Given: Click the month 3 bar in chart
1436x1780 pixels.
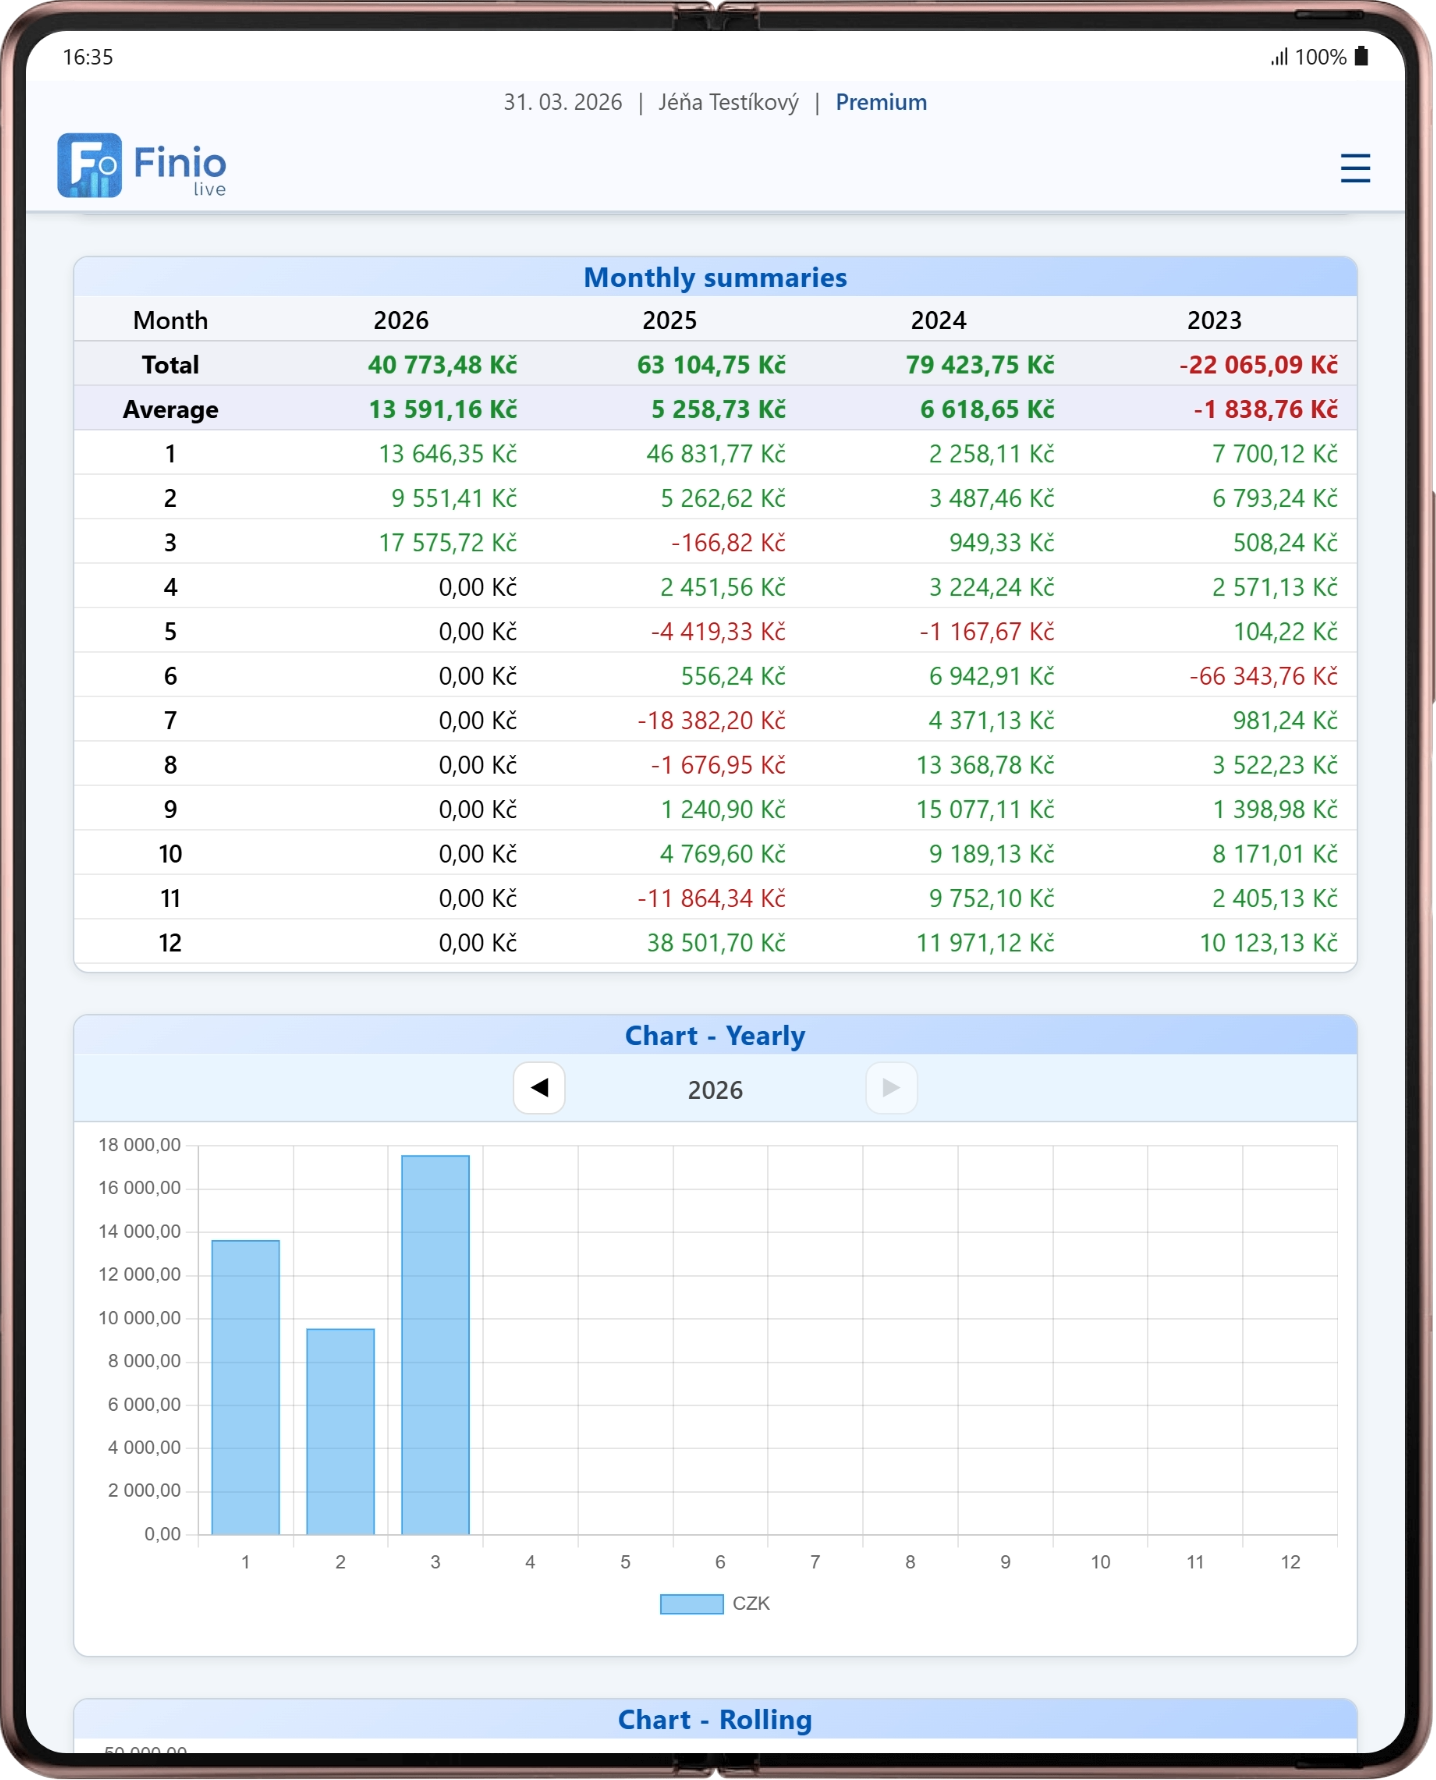Looking at the screenshot, I should click(435, 1344).
